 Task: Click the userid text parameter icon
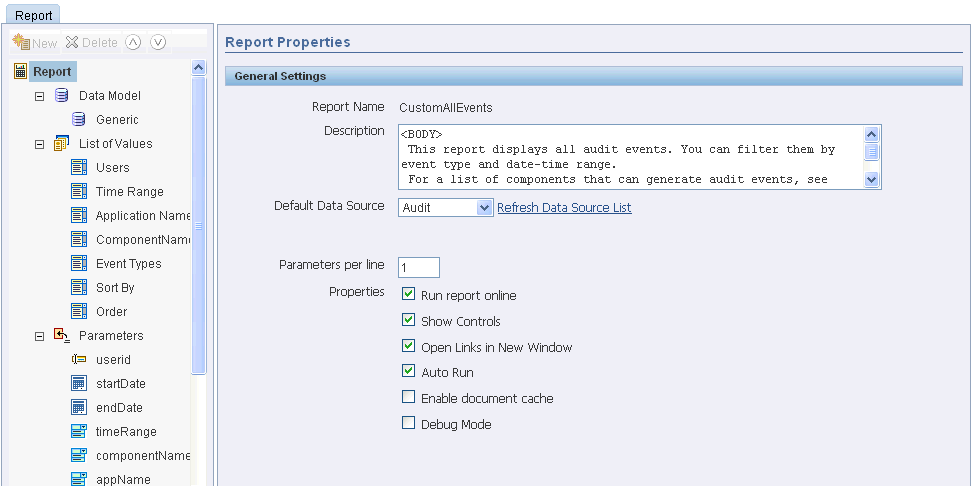coord(79,359)
